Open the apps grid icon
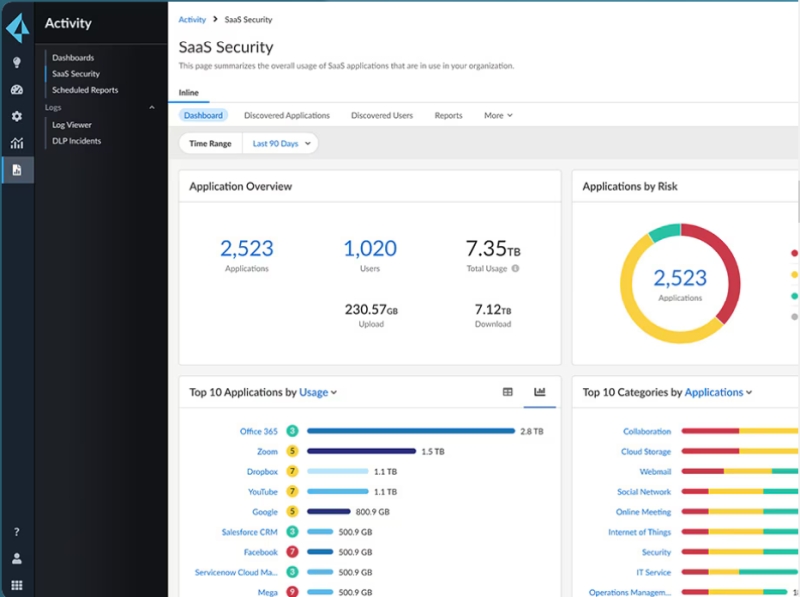The height and width of the screenshot is (597, 800). 17,585
